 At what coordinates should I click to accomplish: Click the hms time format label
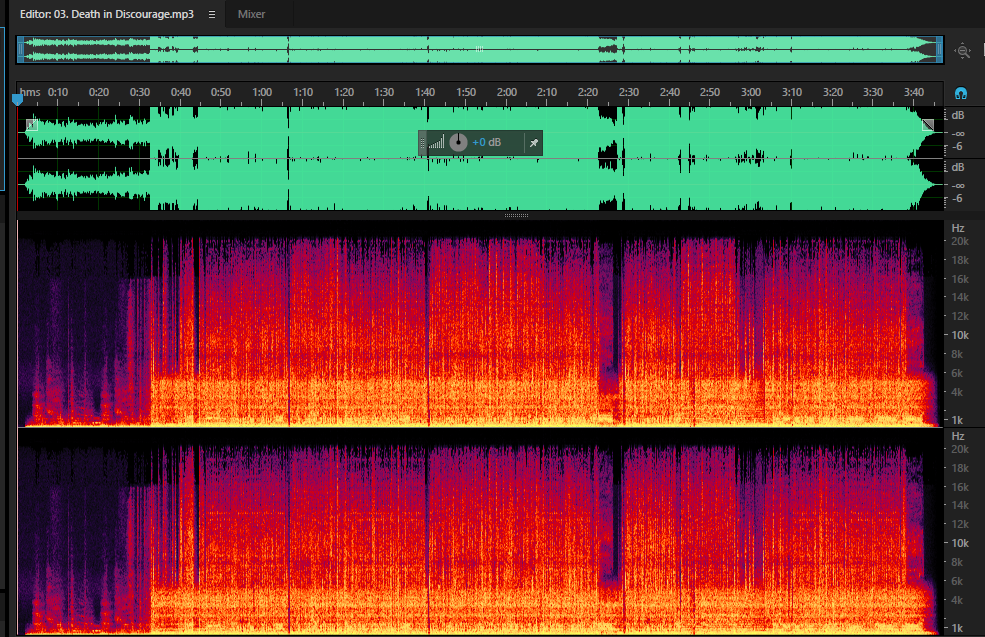pos(30,92)
